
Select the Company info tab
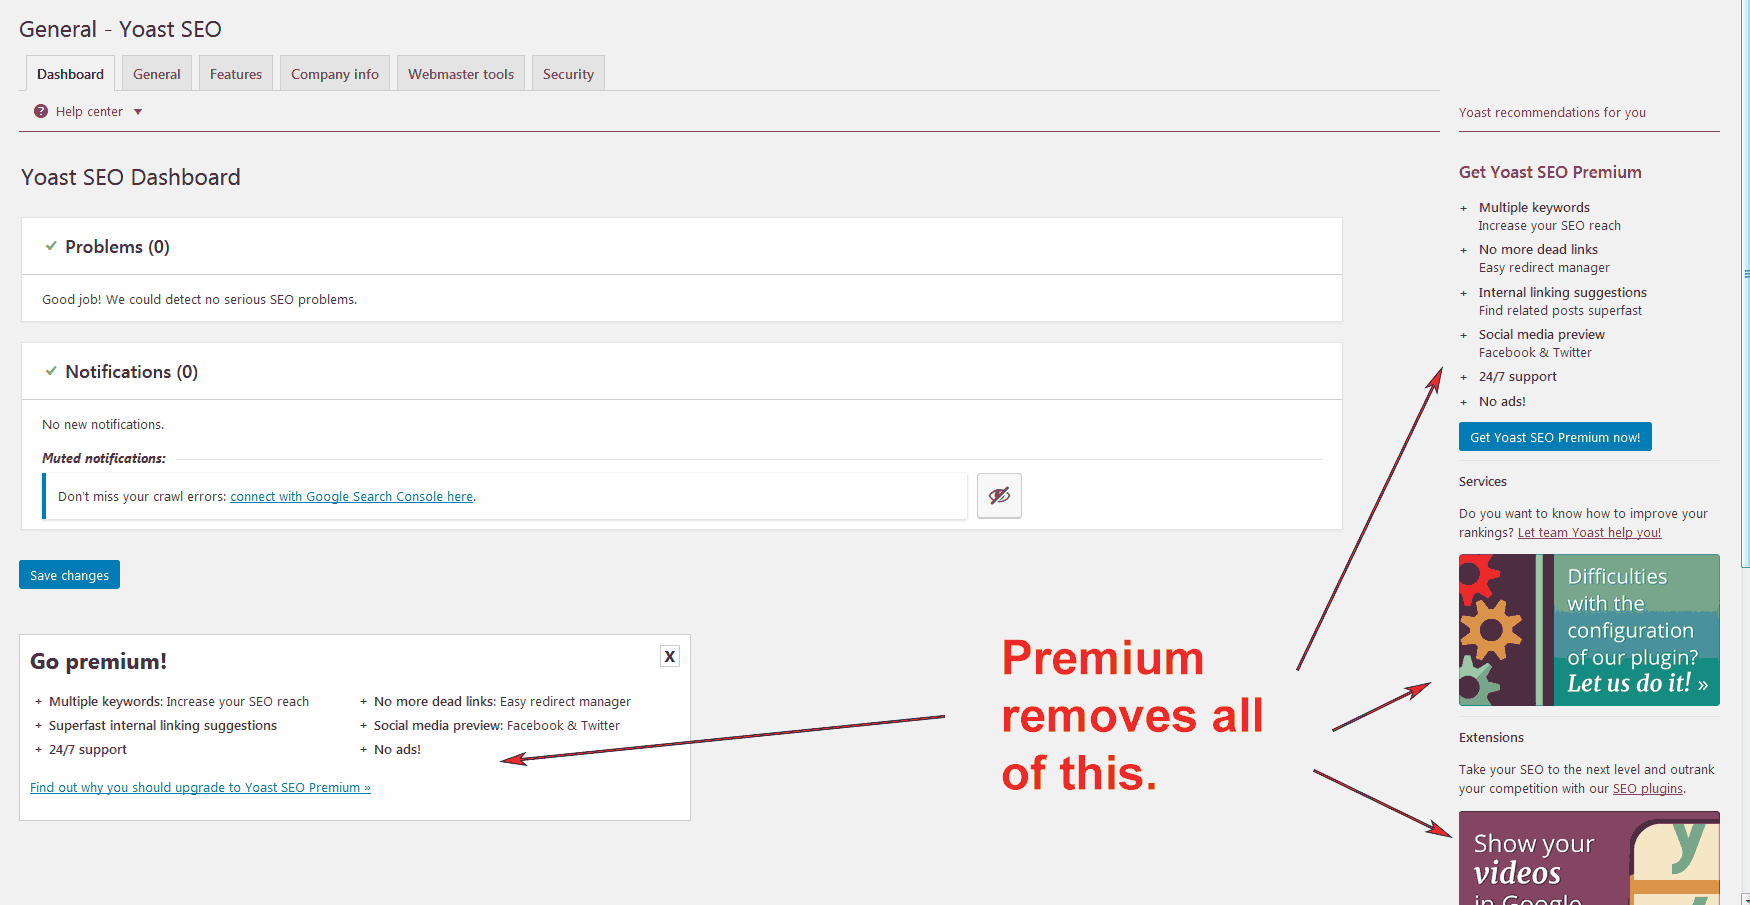coord(335,74)
